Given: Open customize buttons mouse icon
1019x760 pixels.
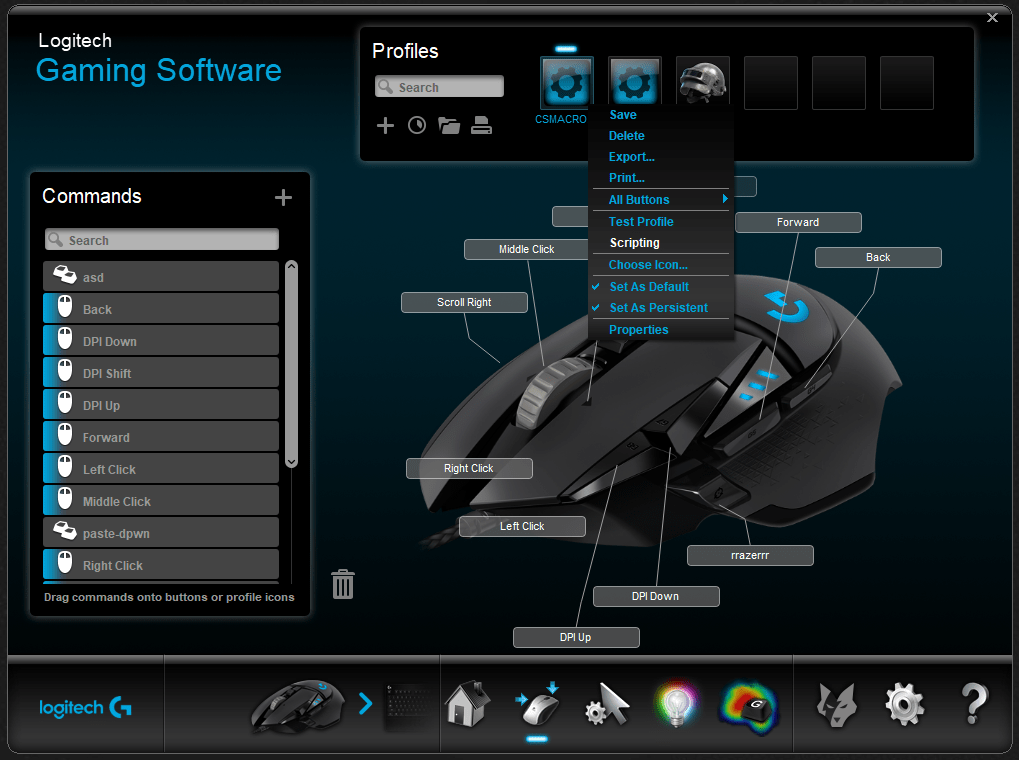Looking at the screenshot, I should click(x=537, y=705).
